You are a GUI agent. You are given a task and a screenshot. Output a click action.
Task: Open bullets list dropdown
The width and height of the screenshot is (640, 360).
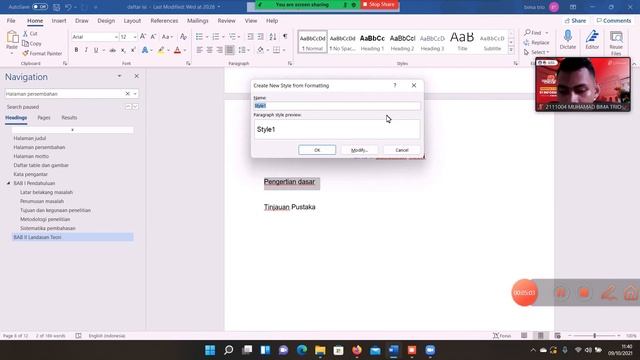pyautogui.click(x=207, y=37)
